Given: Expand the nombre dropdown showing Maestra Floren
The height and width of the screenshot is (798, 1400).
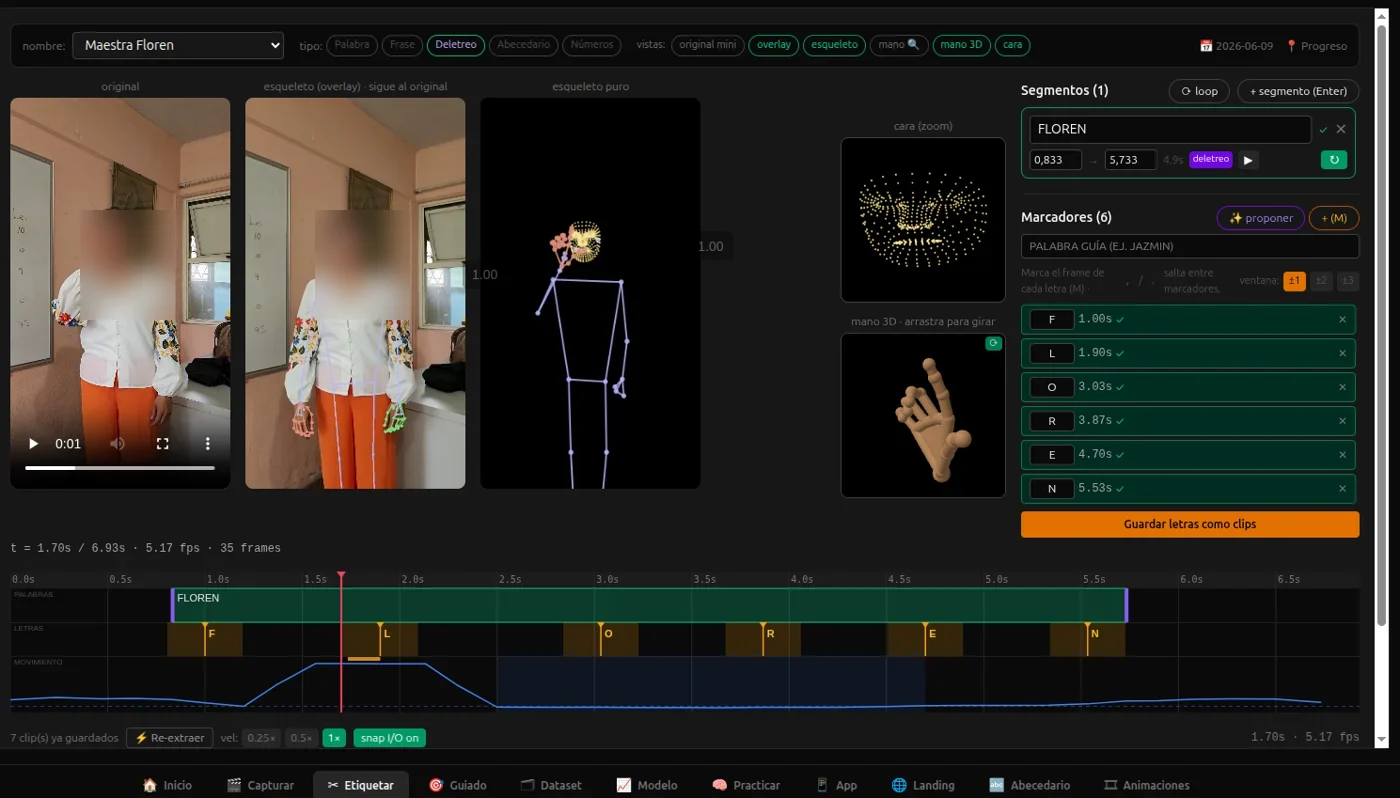Looking at the screenshot, I should (x=178, y=45).
